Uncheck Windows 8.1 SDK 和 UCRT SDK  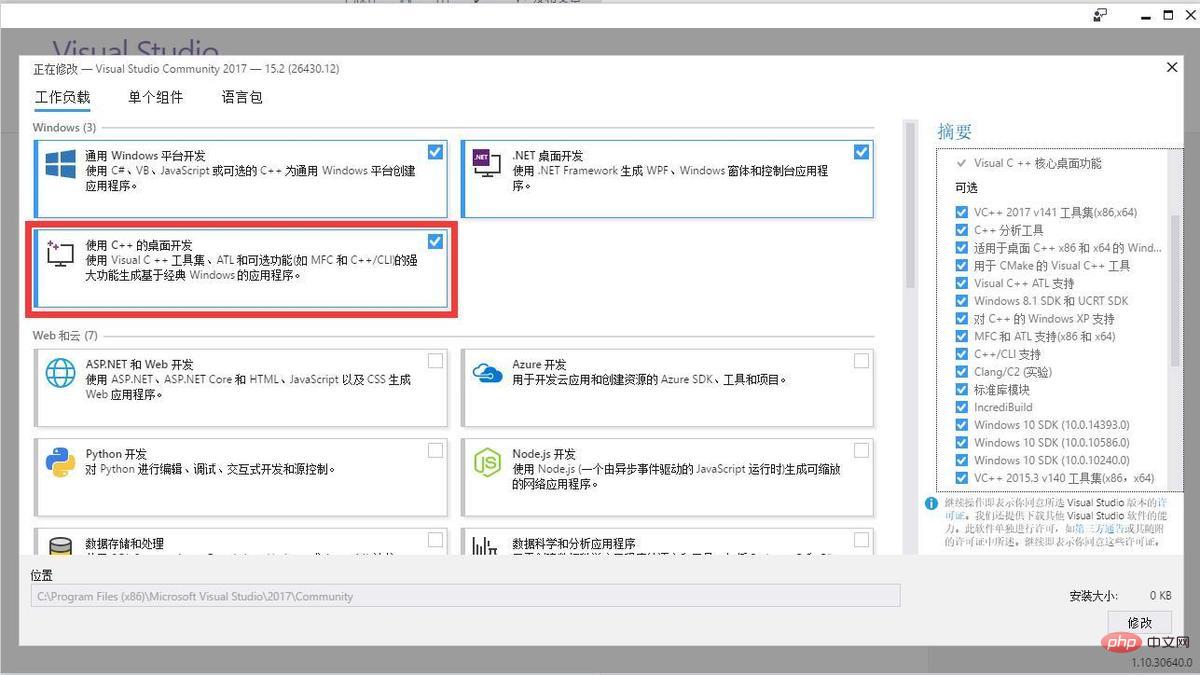[962, 301]
